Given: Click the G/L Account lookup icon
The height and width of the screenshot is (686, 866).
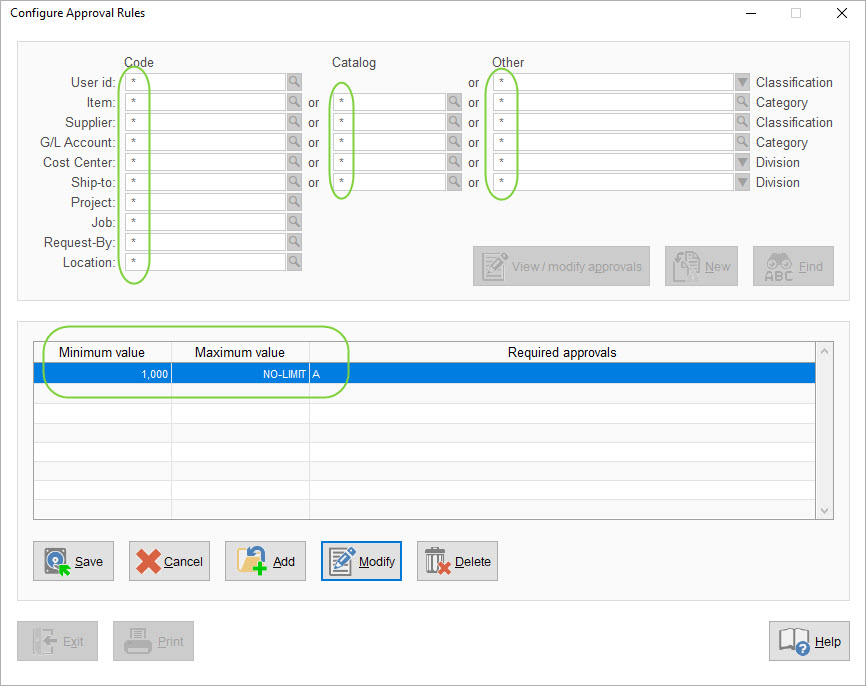Looking at the screenshot, I should tap(293, 142).
